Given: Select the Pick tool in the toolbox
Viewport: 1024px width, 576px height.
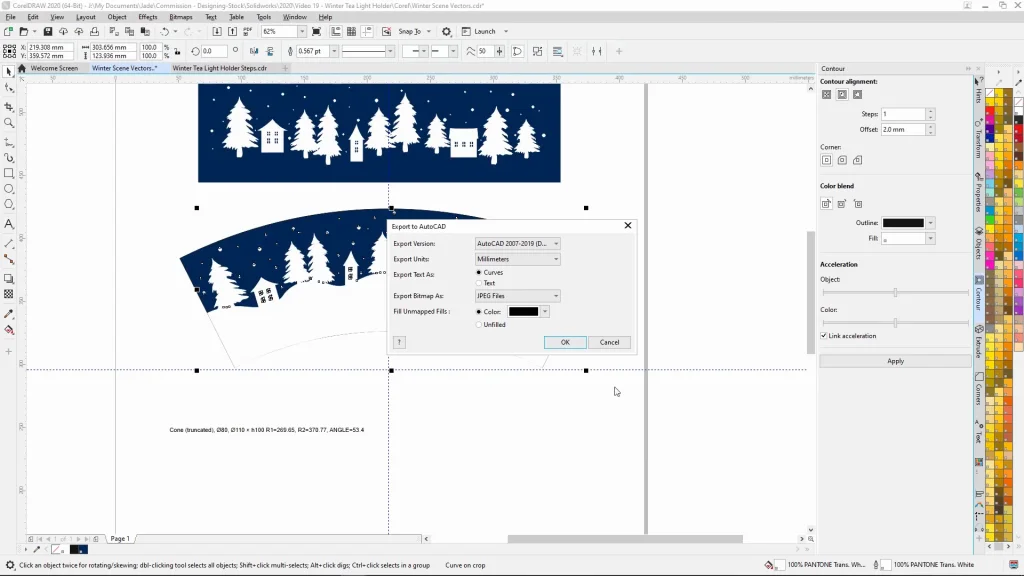Looking at the screenshot, I should pyautogui.click(x=9, y=72).
